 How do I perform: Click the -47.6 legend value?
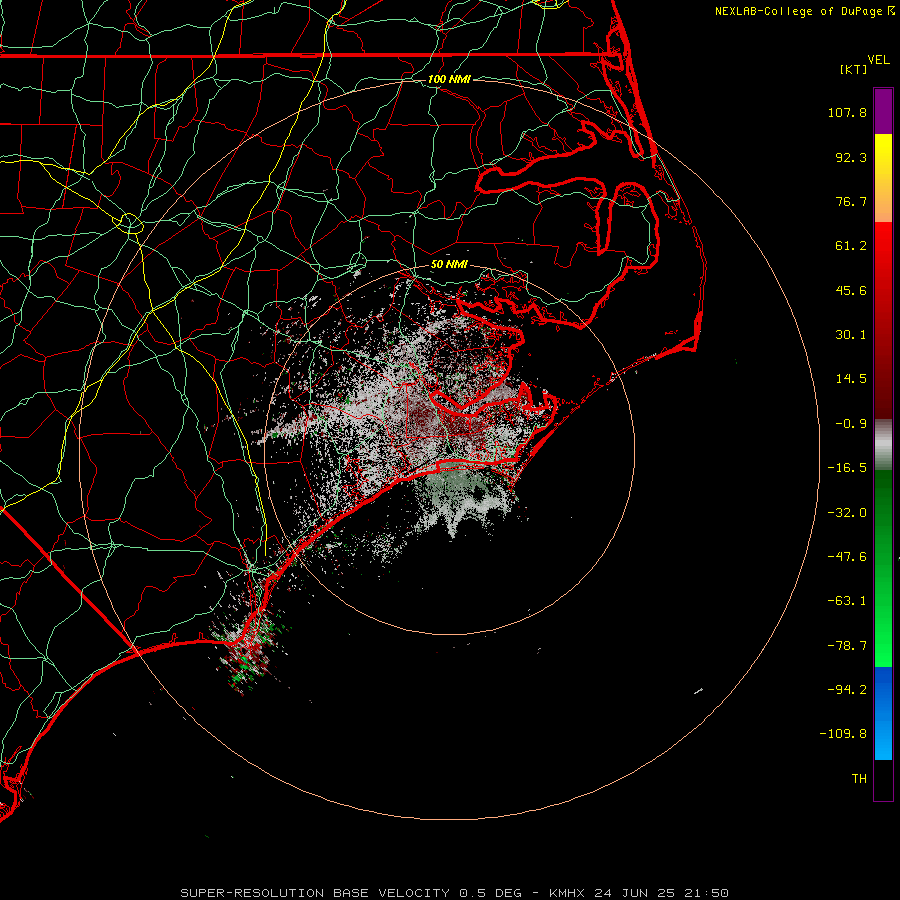point(847,557)
